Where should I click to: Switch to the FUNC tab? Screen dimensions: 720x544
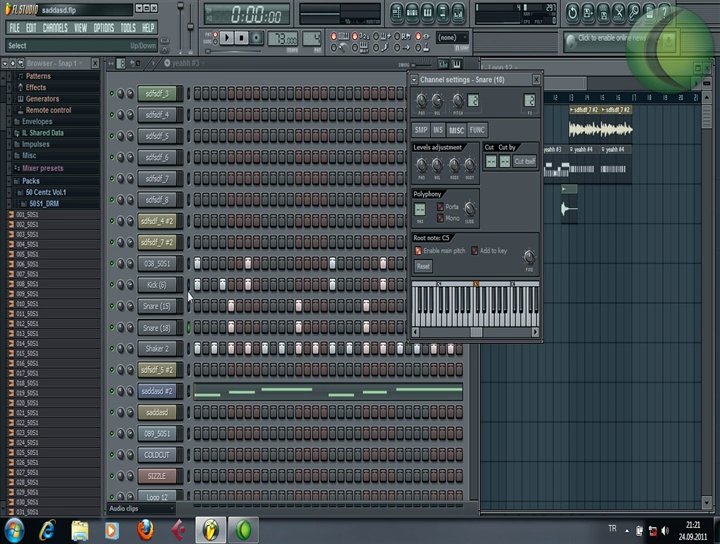[x=477, y=130]
